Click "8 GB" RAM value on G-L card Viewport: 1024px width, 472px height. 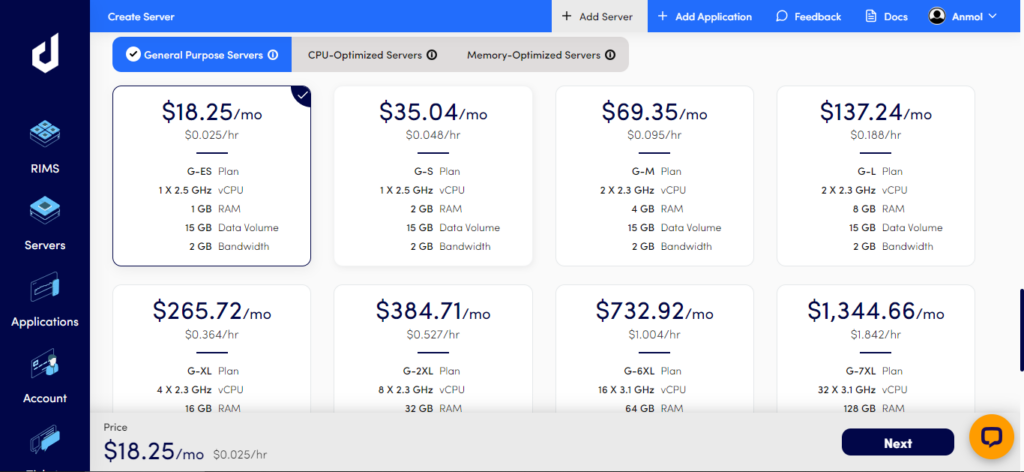point(863,209)
